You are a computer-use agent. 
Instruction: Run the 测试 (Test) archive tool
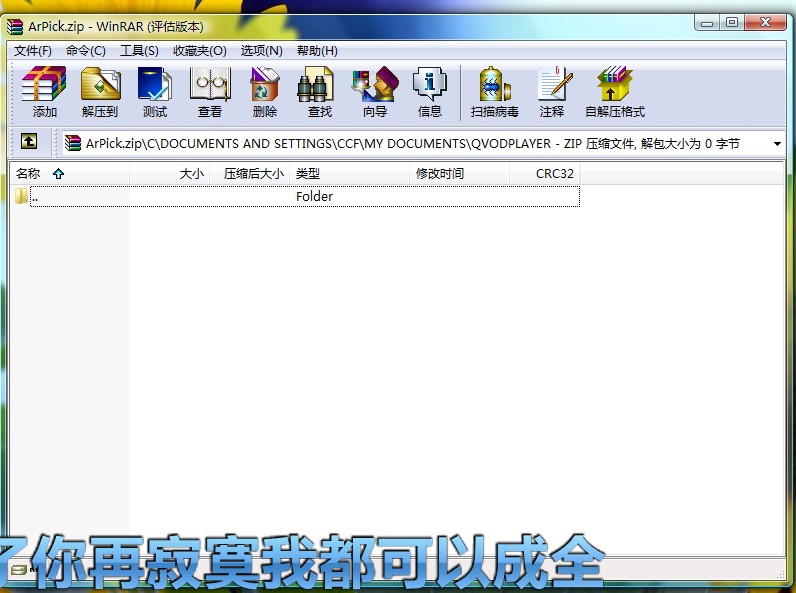pos(155,92)
